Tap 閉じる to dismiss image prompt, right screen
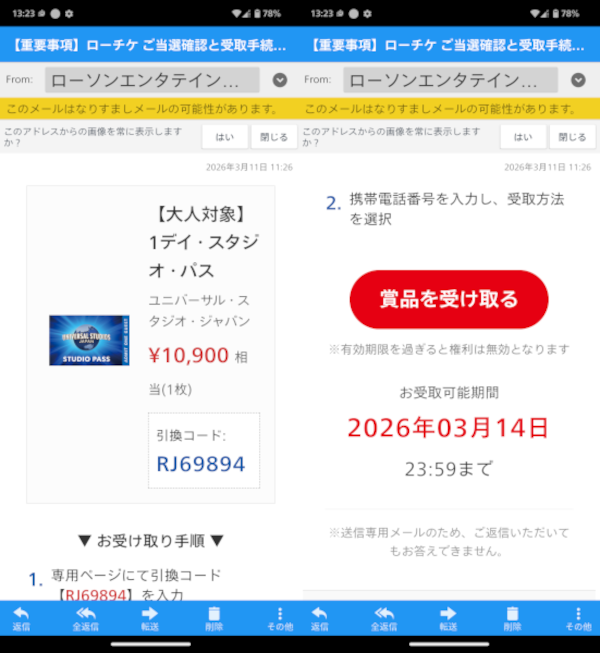This screenshot has height=653, width=600. tap(572, 137)
